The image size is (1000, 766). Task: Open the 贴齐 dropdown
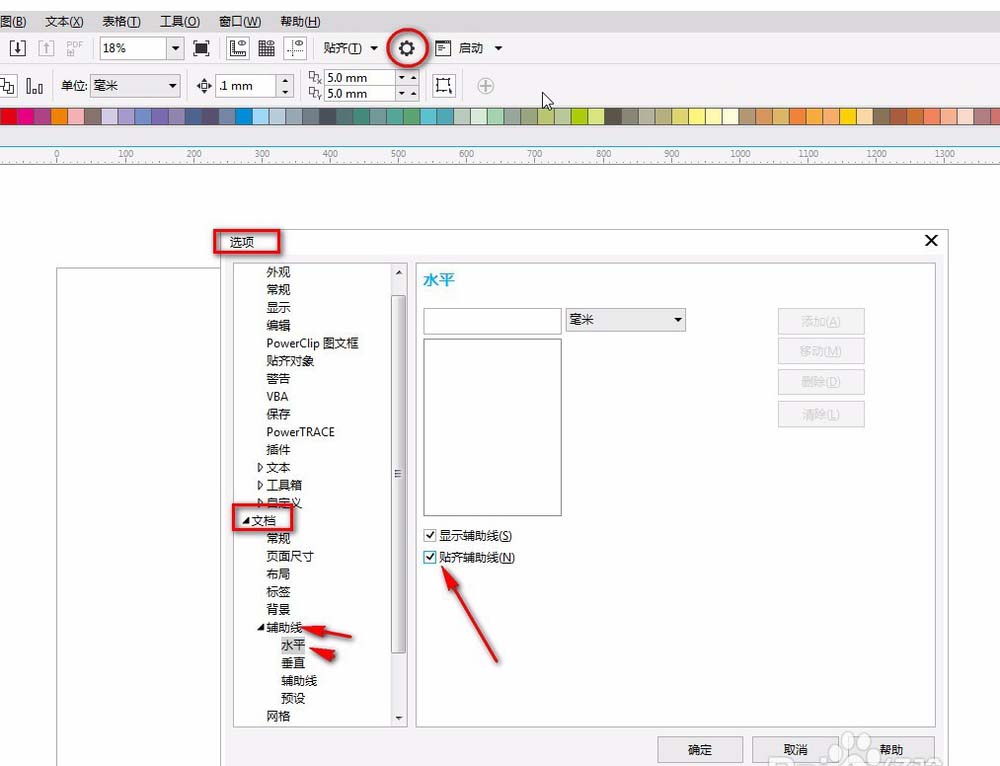coord(374,48)
